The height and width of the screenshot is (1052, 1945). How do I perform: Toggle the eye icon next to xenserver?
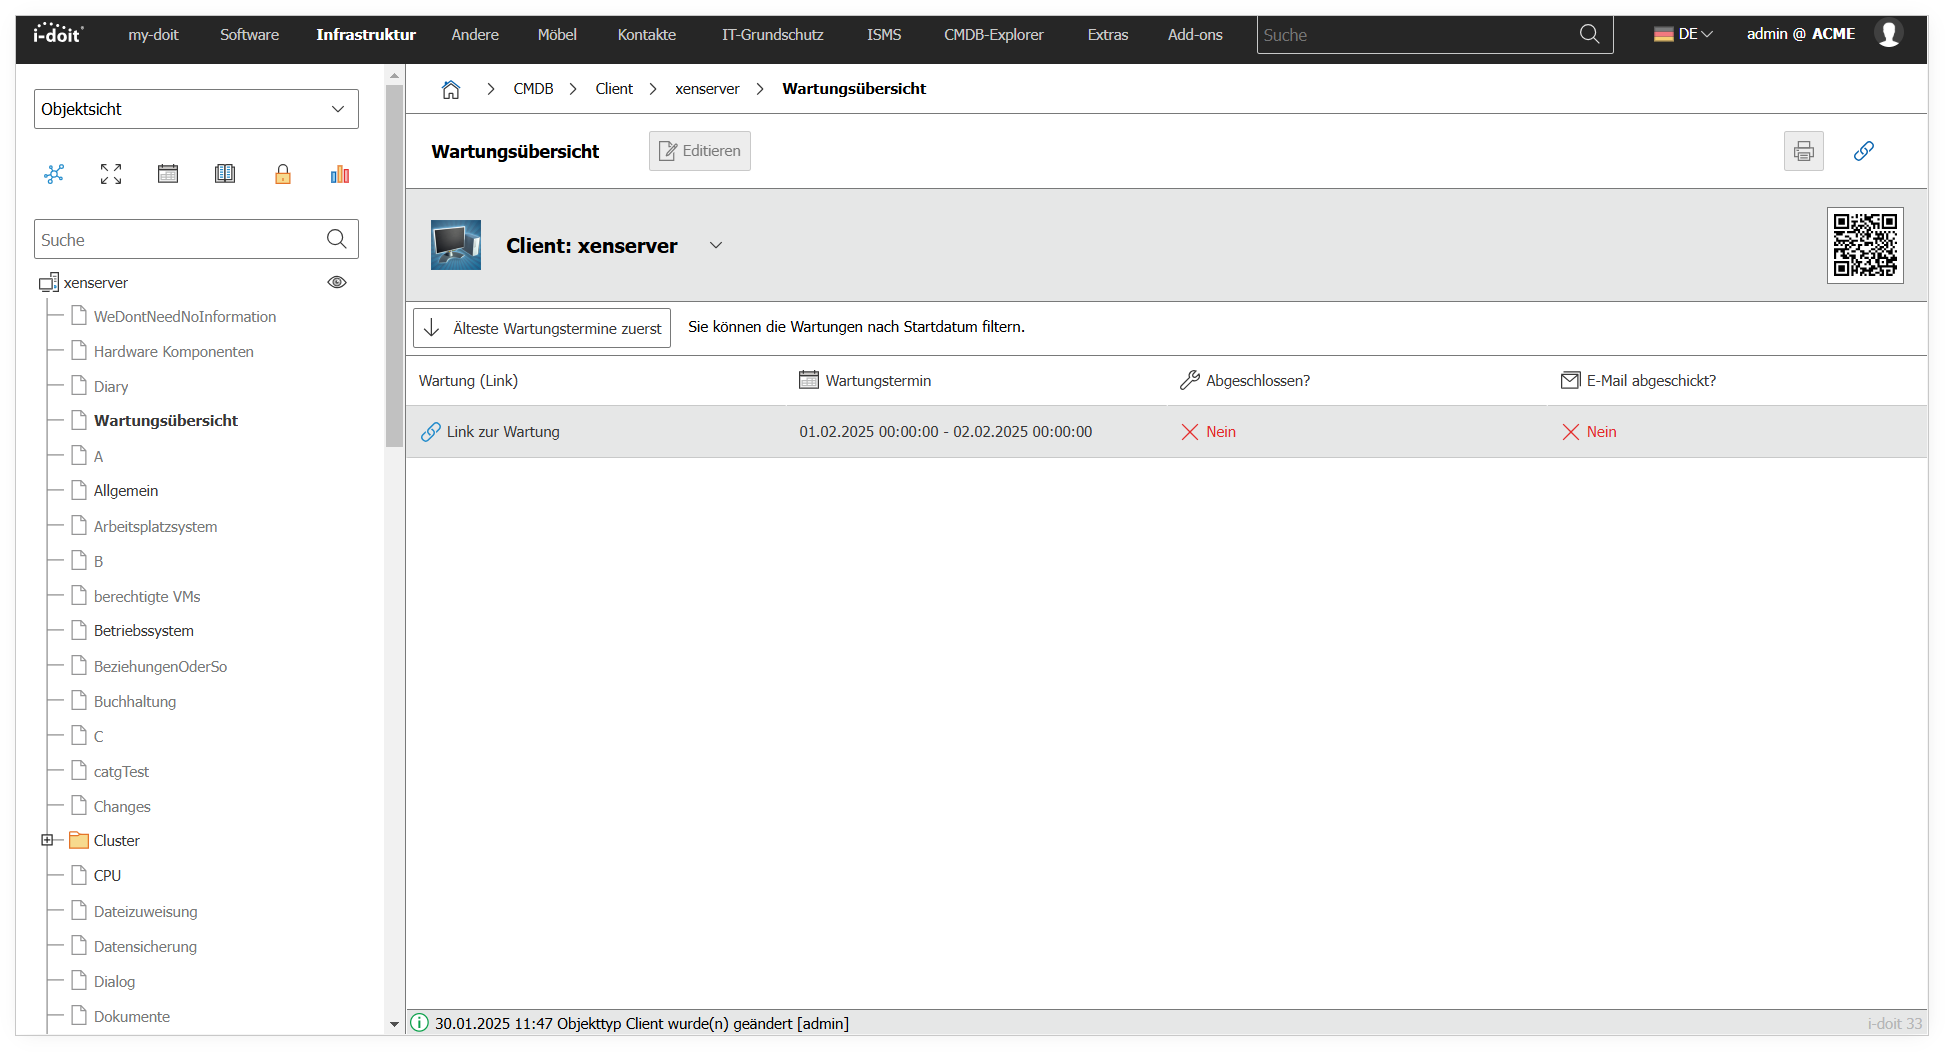337,282
